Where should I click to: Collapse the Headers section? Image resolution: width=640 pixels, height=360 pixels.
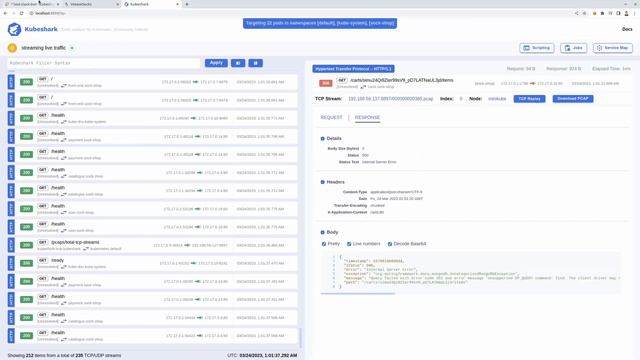(322, 182)
